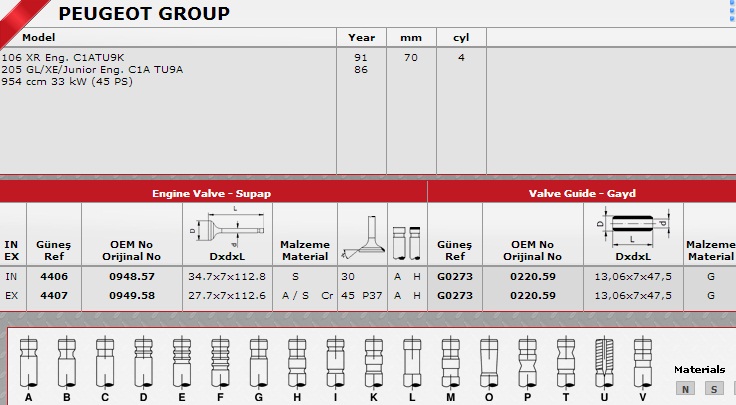Select valve stem type O icon
The image size is (736, 405).
pyautogui.click(x=489, y=362)
